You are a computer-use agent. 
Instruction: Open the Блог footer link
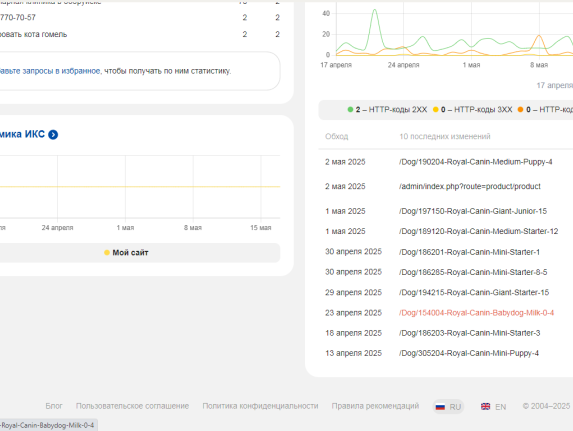coord(54,406)
